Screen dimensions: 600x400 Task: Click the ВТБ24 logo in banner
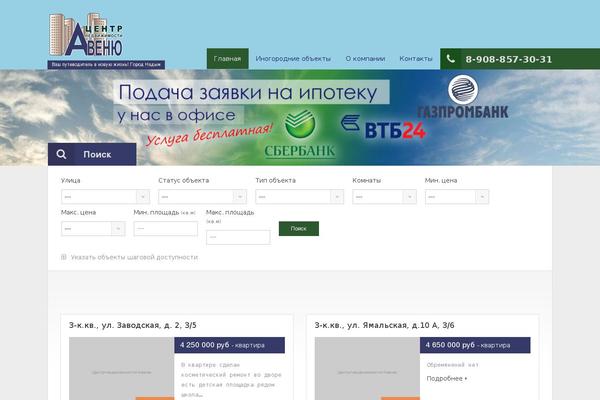pyautogui.click(x=383, y=128)
